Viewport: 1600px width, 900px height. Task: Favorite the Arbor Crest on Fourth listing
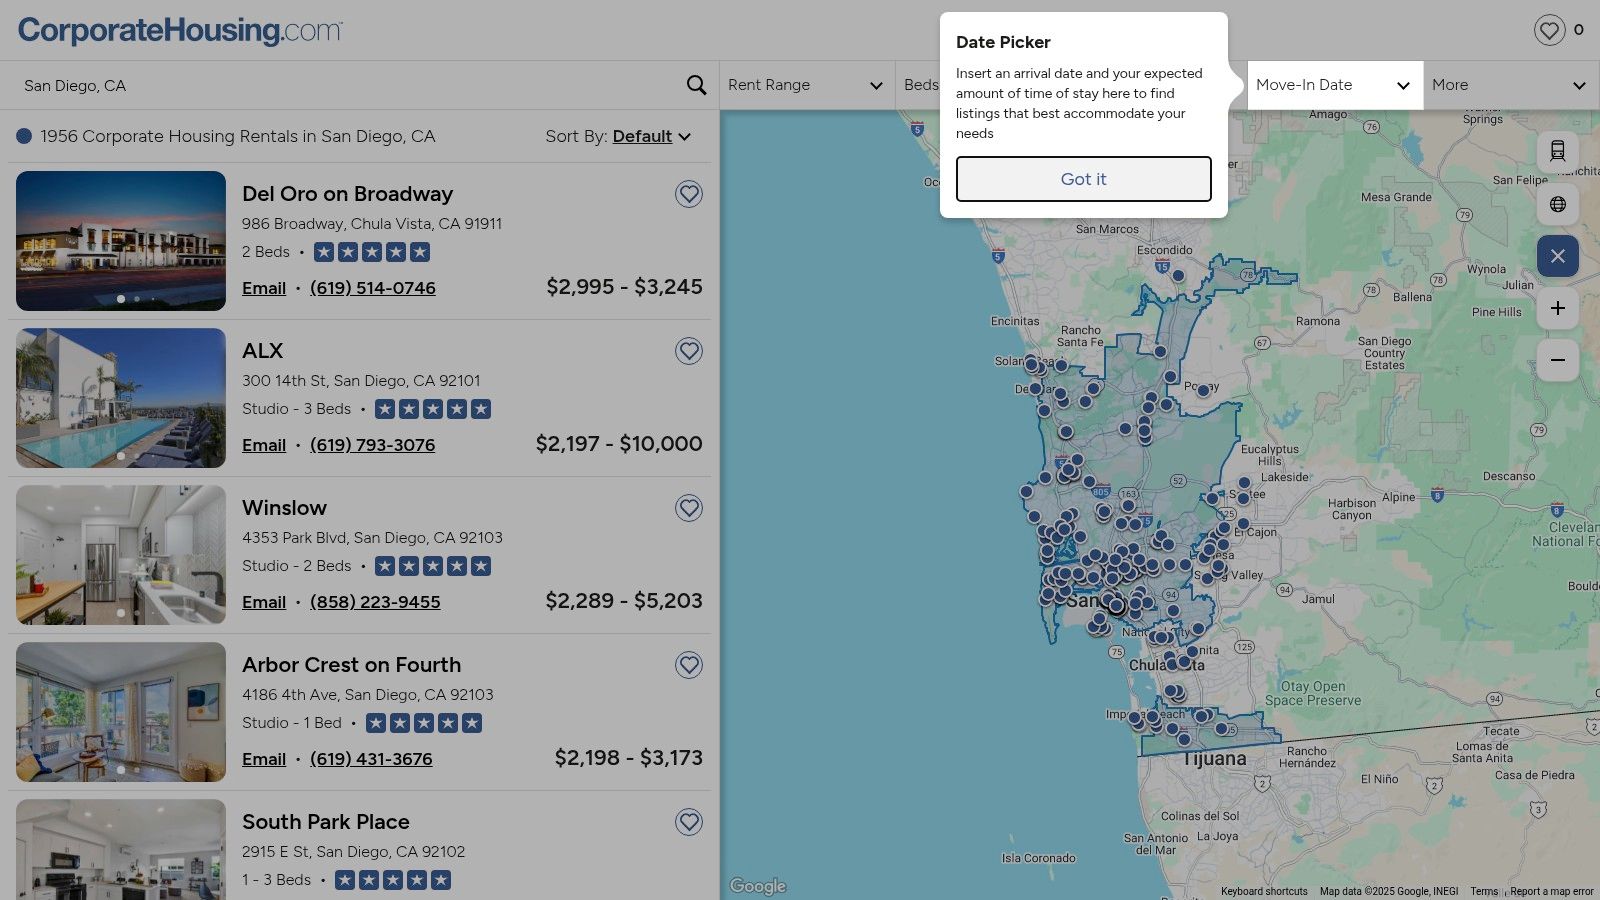coord(689,665)
